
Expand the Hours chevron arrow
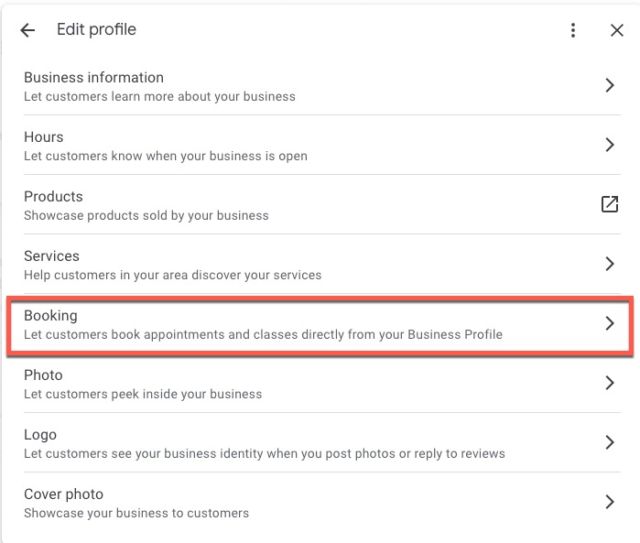tap(610, 145)
